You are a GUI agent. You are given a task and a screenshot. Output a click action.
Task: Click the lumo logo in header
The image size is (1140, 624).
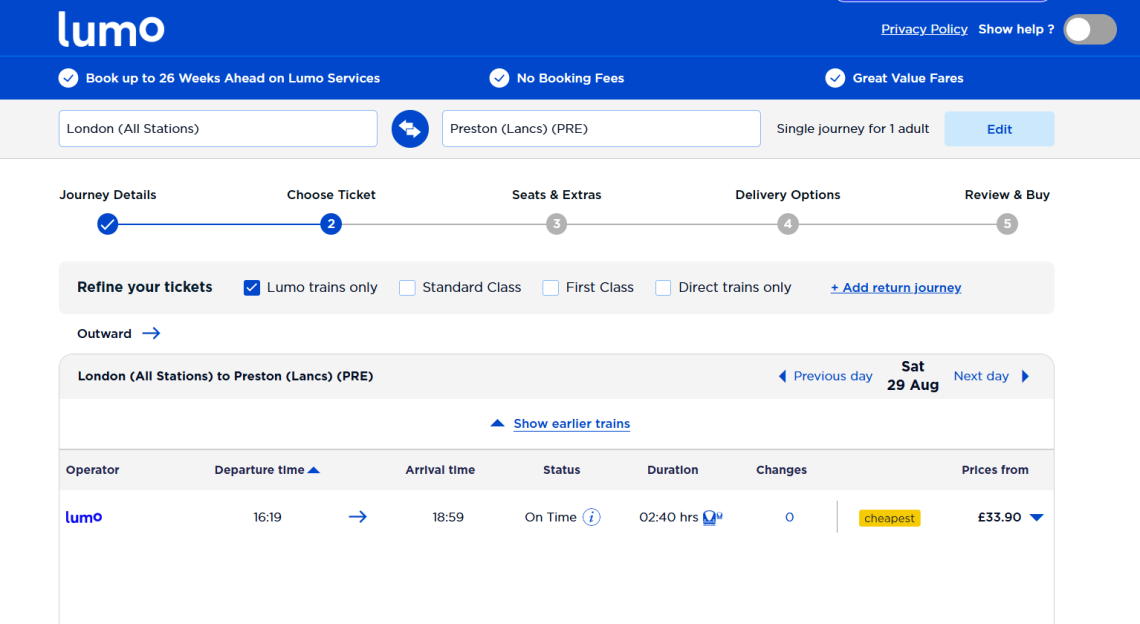pyautogui.click(x=111, y=29)
